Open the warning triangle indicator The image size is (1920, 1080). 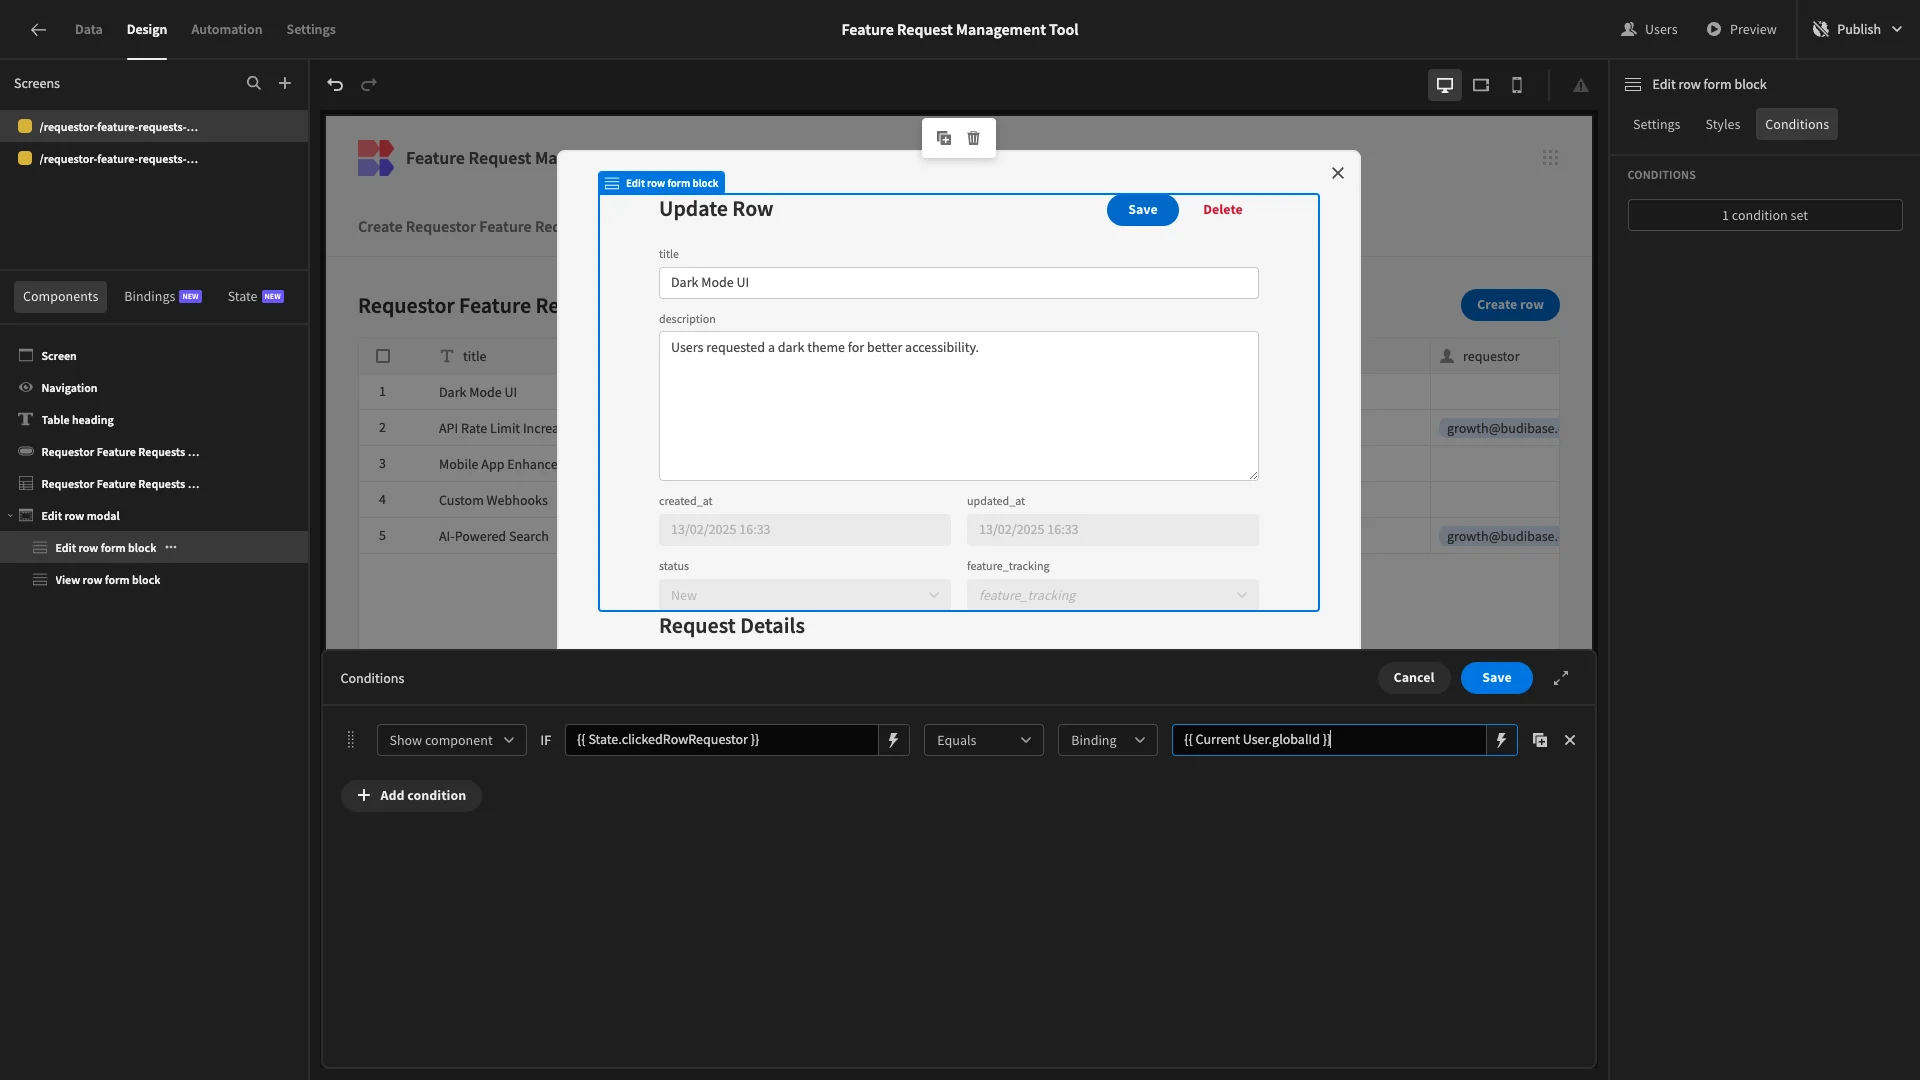tap(1581, 85)
